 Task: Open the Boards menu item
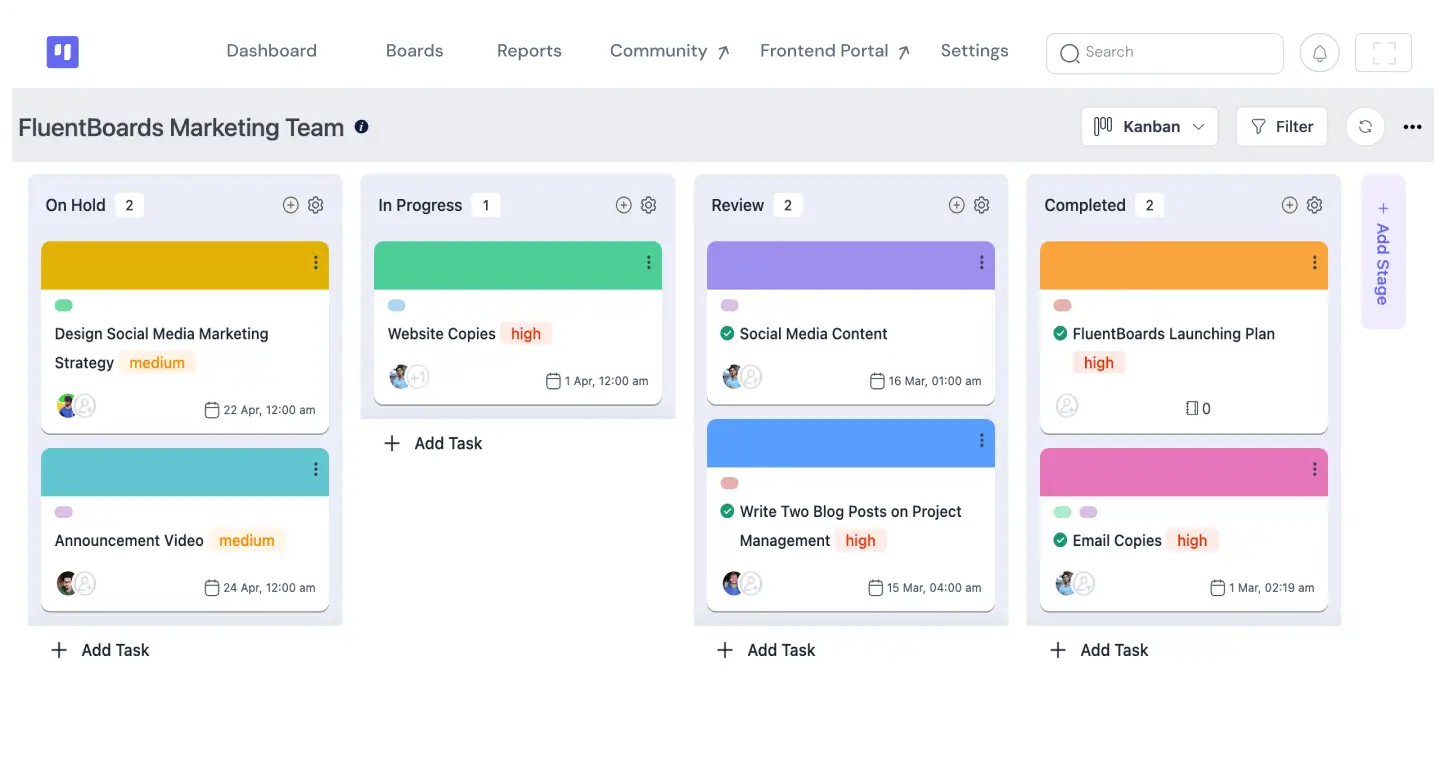pyautogui.click(x=414, y=51)
